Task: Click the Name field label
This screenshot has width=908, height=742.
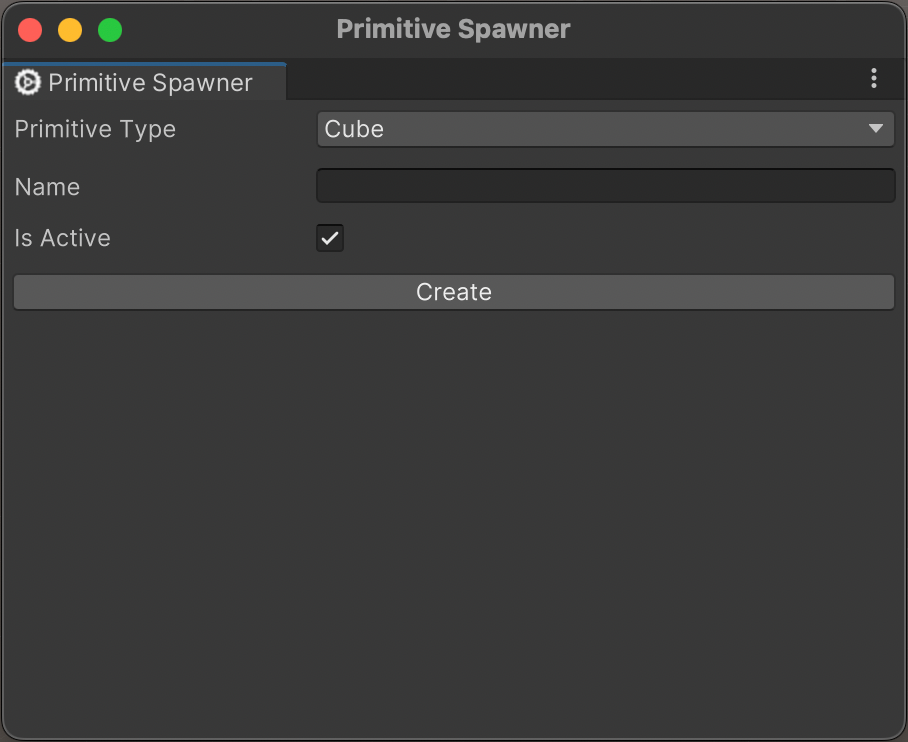Action: 47,187
